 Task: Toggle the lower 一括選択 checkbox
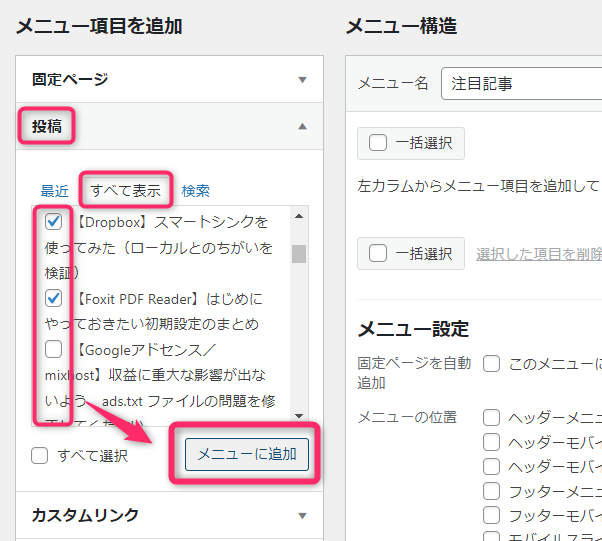(378, 253)
